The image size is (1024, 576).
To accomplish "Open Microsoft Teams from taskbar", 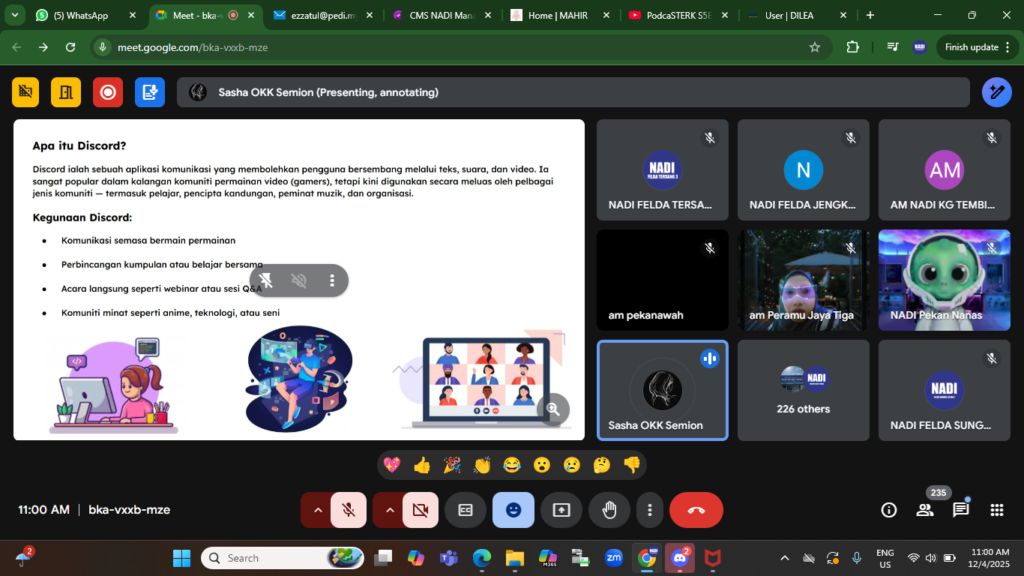I will coord(449,558).
